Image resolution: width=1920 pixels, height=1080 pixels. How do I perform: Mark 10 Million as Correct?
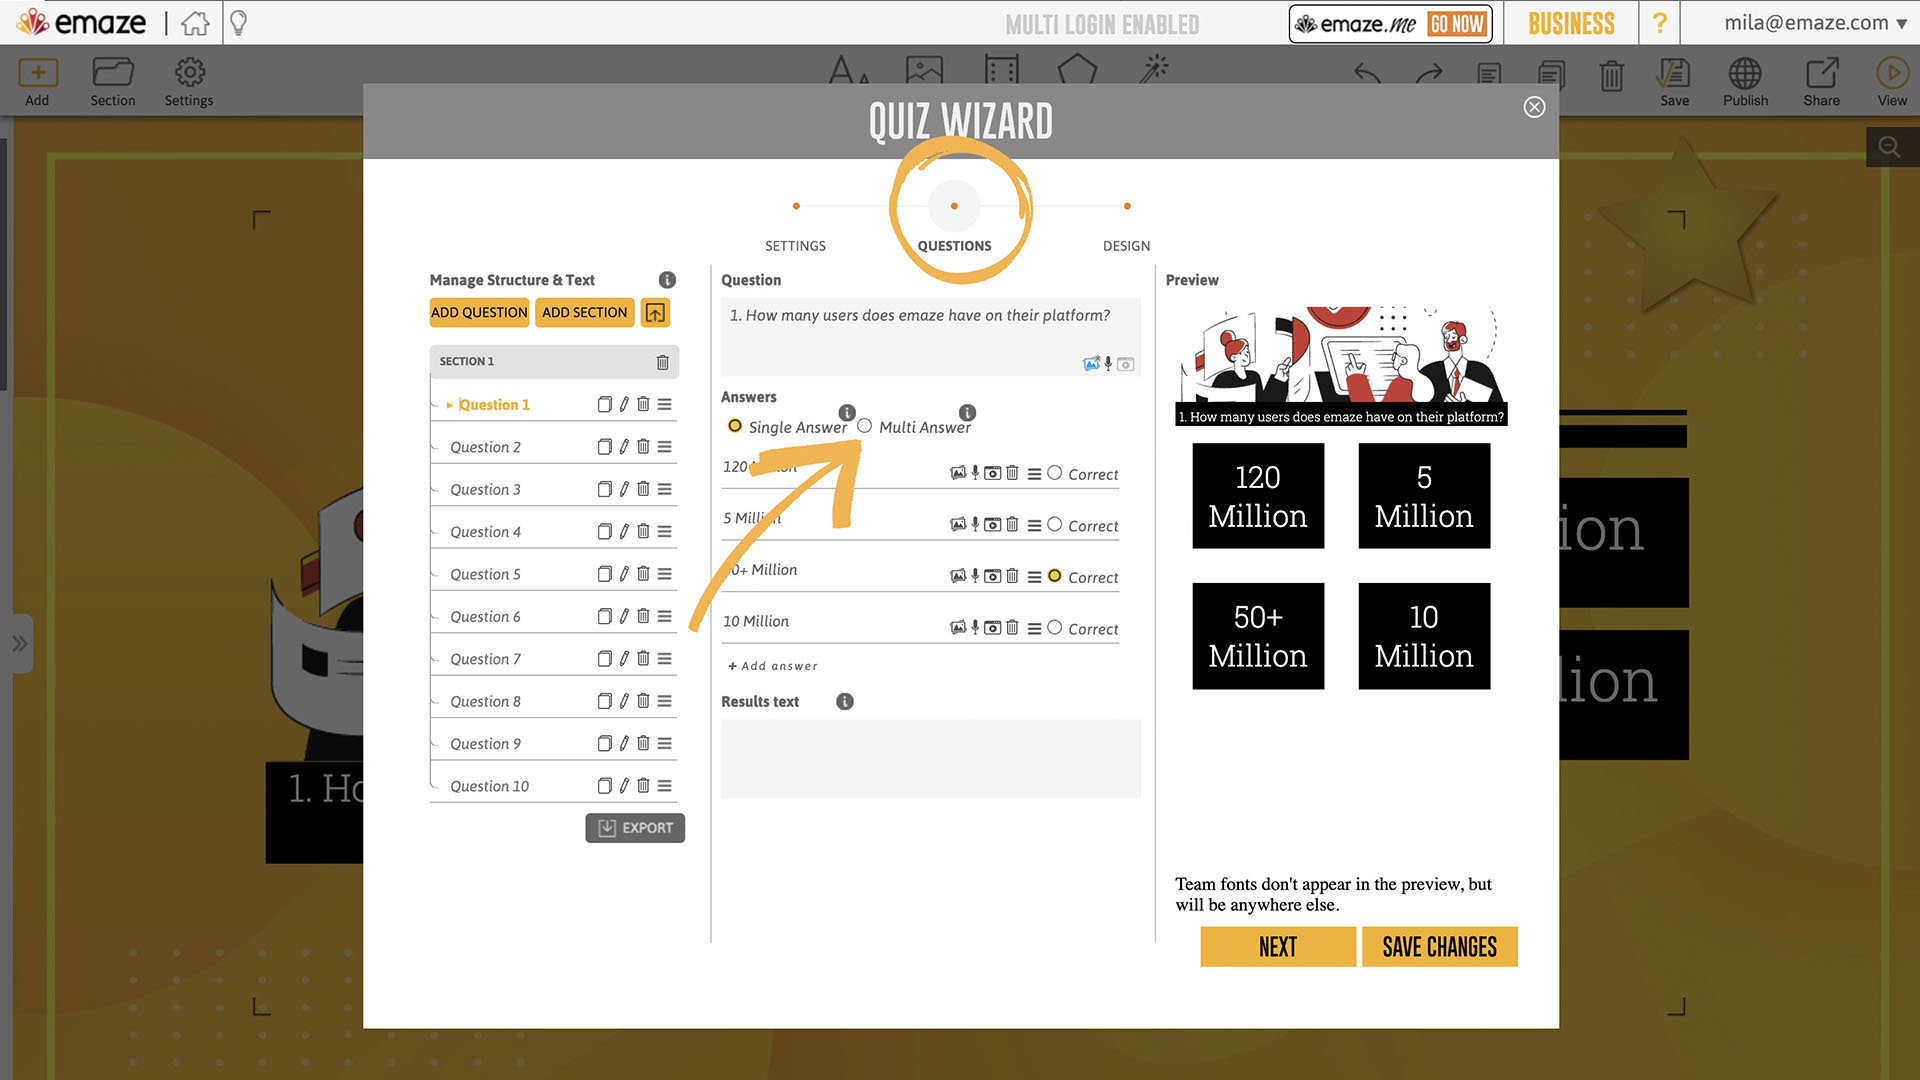click(x=1054, y=628)
